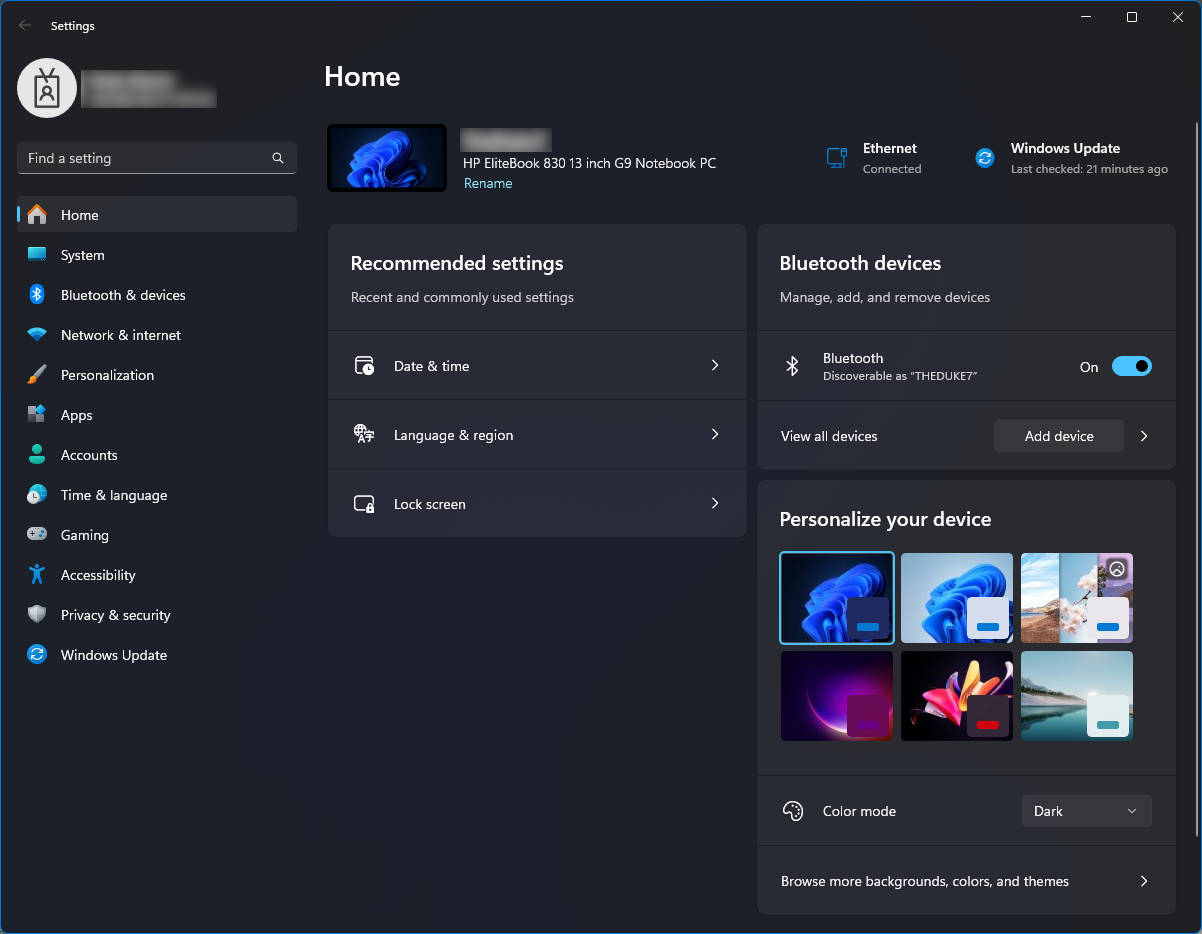Click the Find a setting search box
This screenshot has width=1202, height=934.
[x=157, y=158]
